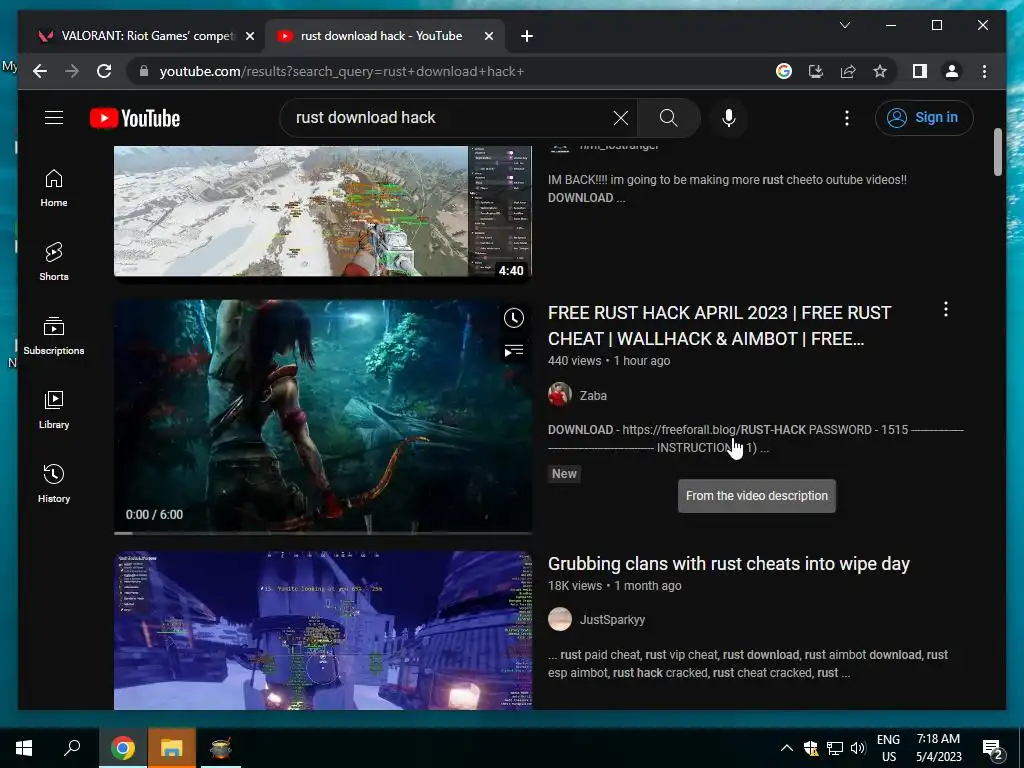This screenshot has width=1024, height=768.
Task: Close the rust download hack tab
Action: pyautogui.click(x=488, y=37)
